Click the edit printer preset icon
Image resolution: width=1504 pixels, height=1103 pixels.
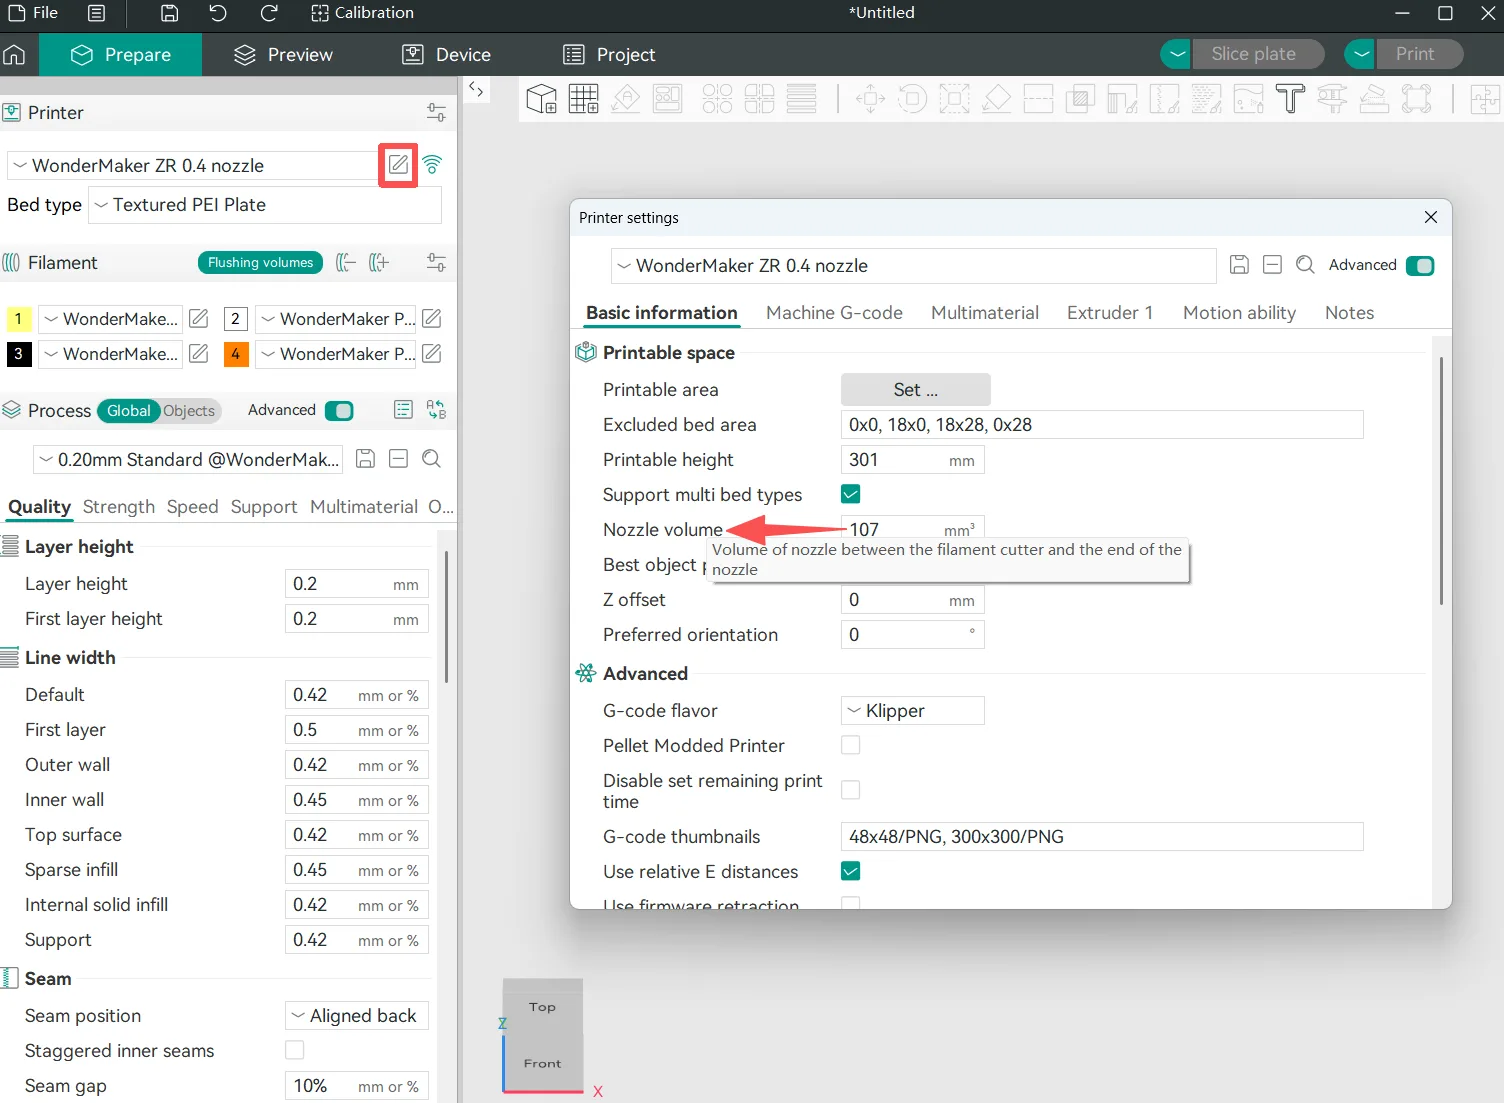click(398, 165)
